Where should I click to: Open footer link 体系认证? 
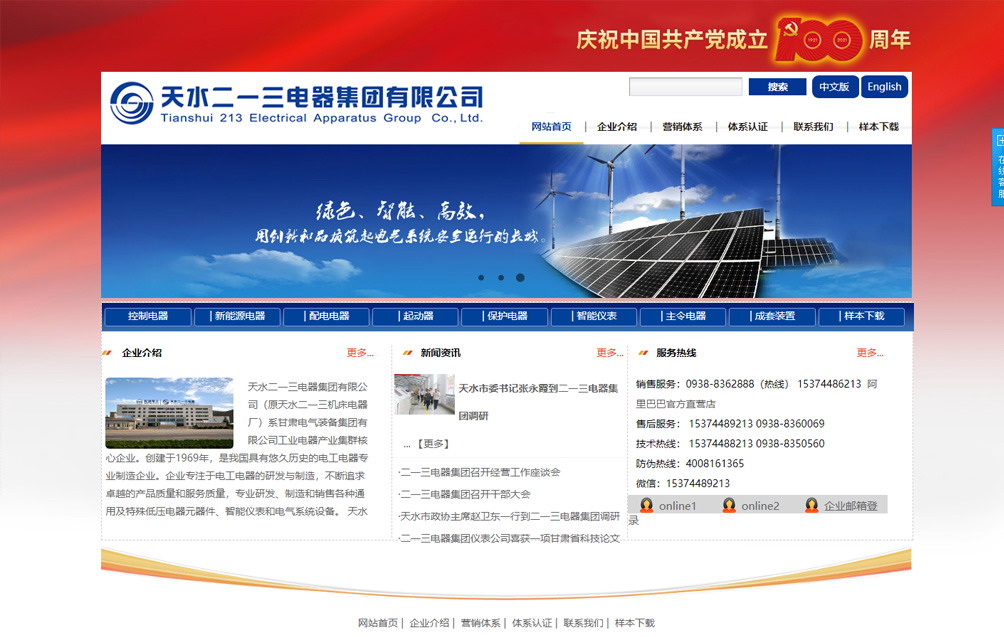pos(532,623)
